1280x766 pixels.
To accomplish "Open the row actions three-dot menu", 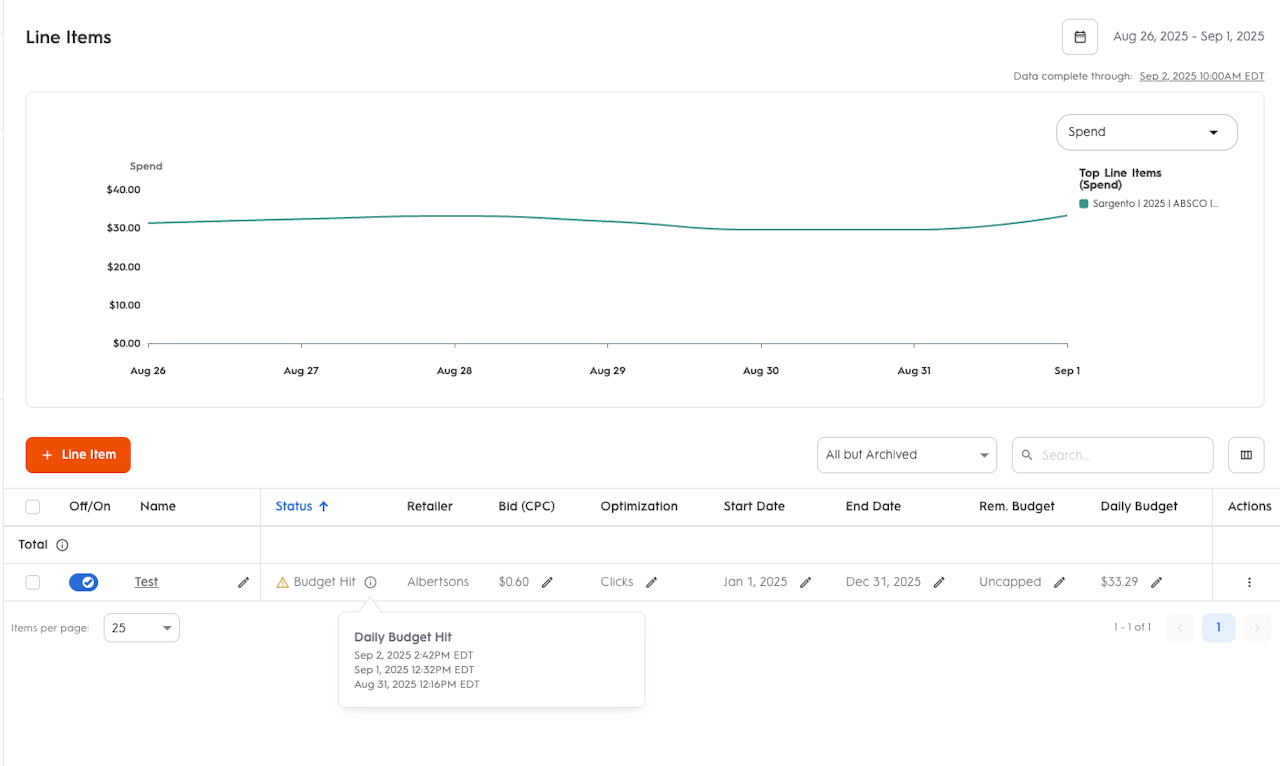I will (x=1249, y=582).
